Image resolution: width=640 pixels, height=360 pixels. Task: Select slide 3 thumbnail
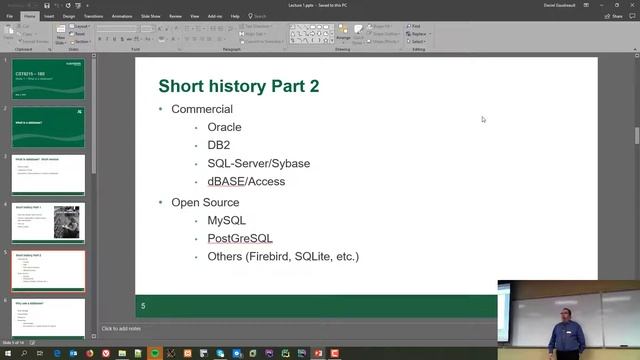pos(48,175)
